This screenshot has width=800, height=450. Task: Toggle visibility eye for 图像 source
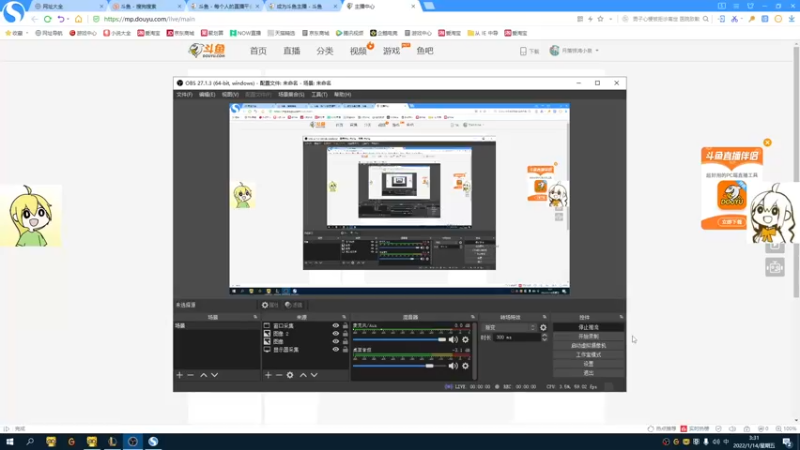coord(336,341)
